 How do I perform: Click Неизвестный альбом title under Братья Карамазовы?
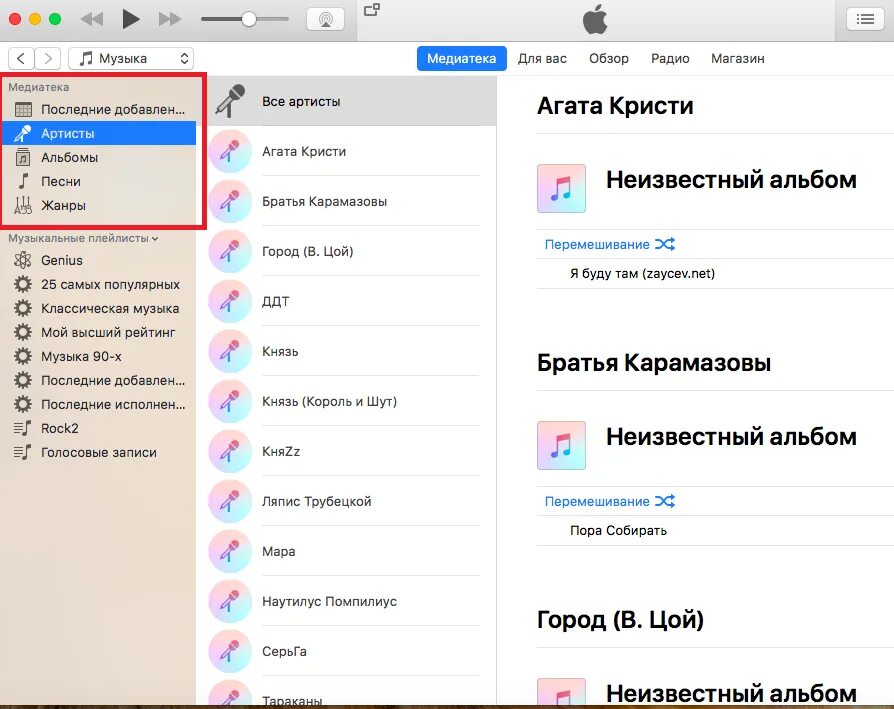(731, 437)
